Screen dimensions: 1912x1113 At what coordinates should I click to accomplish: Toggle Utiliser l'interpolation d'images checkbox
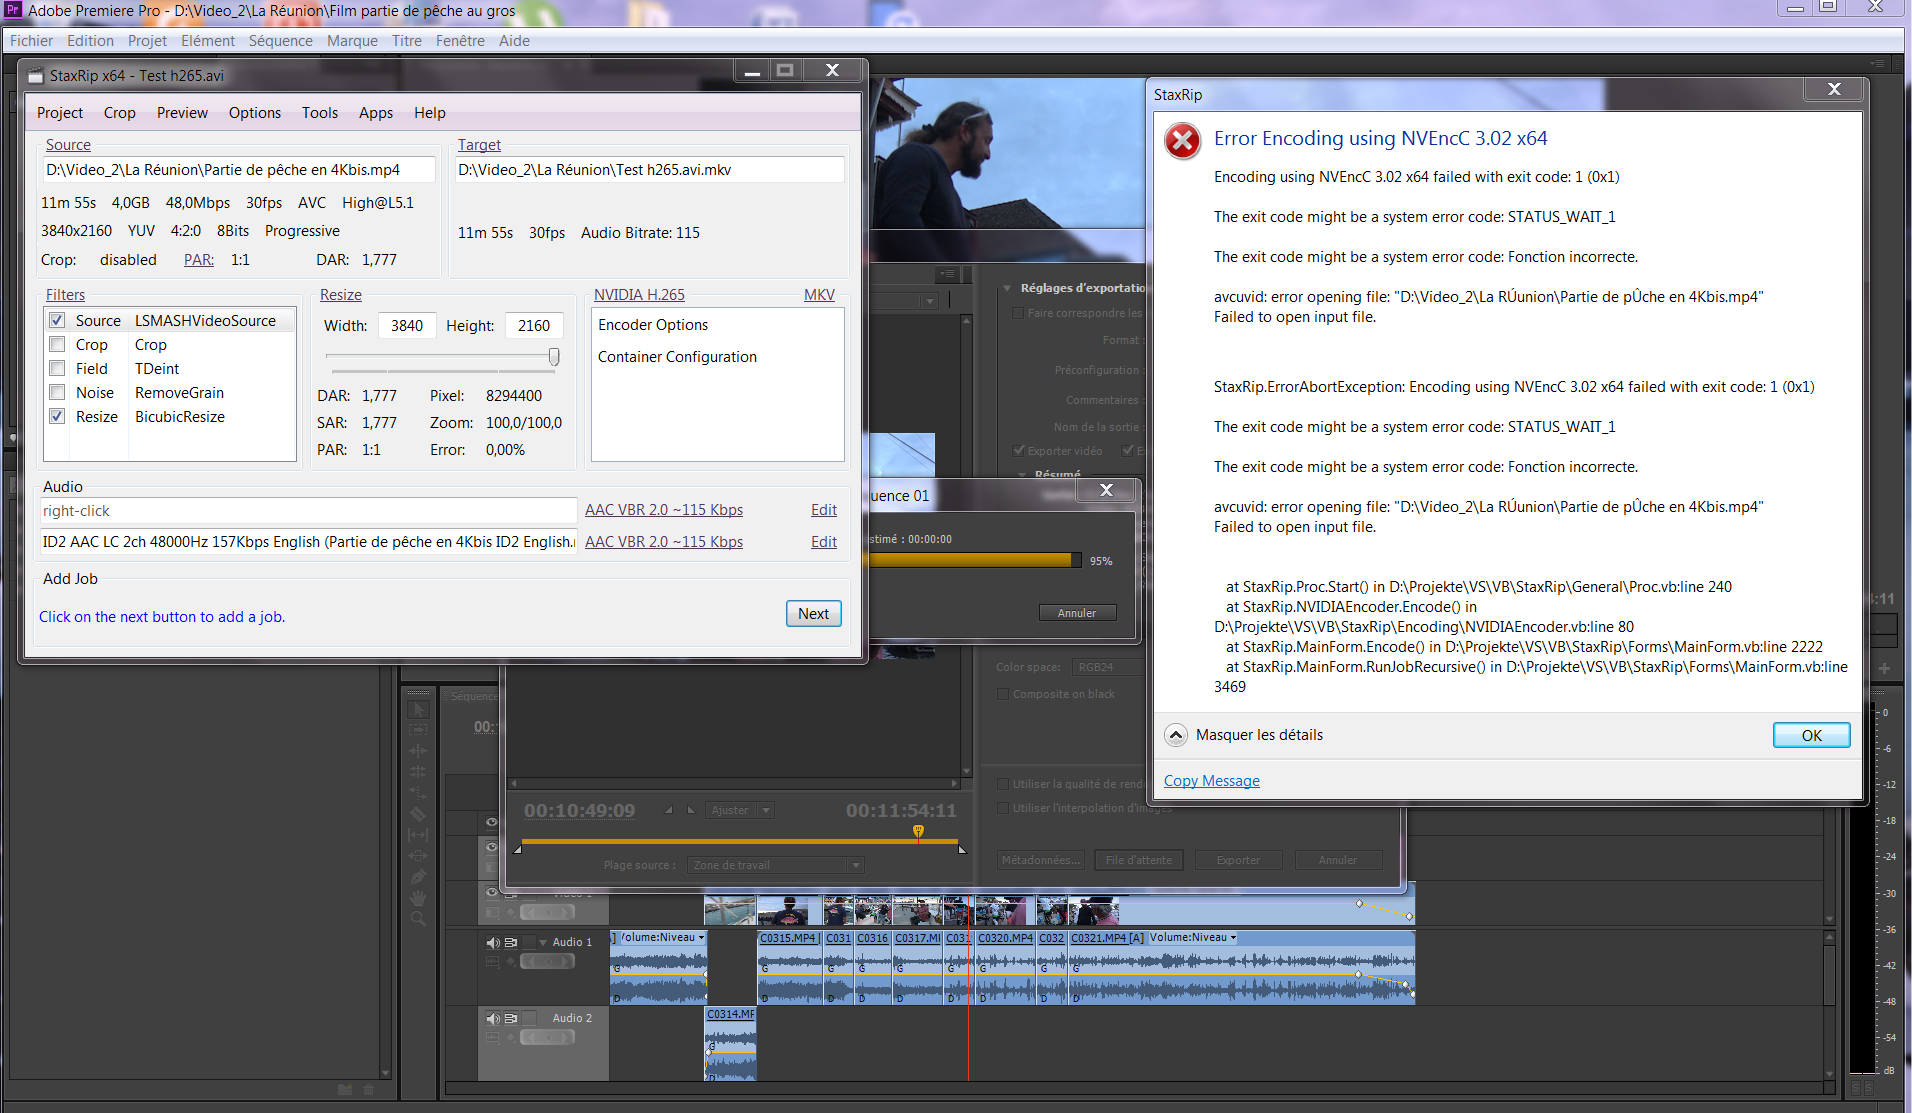click(1003, 808)
